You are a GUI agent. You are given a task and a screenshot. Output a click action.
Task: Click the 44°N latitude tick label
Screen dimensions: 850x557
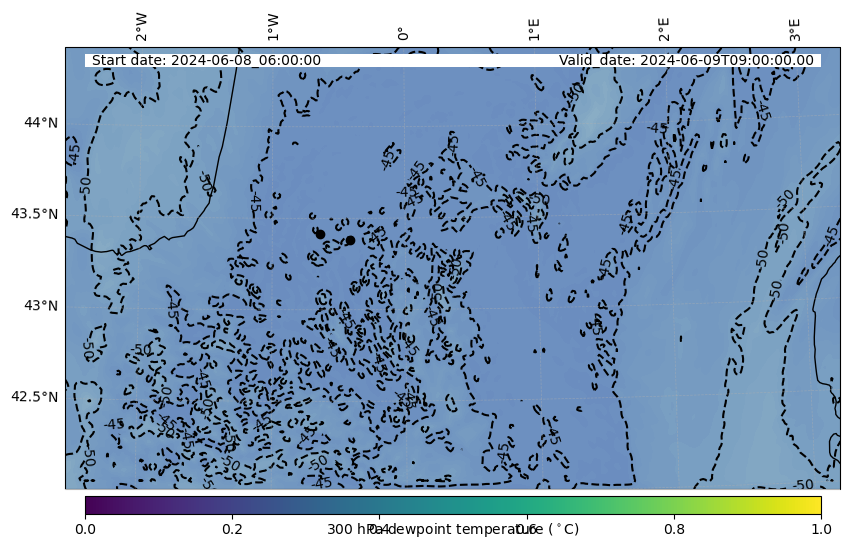pos(41,123)
